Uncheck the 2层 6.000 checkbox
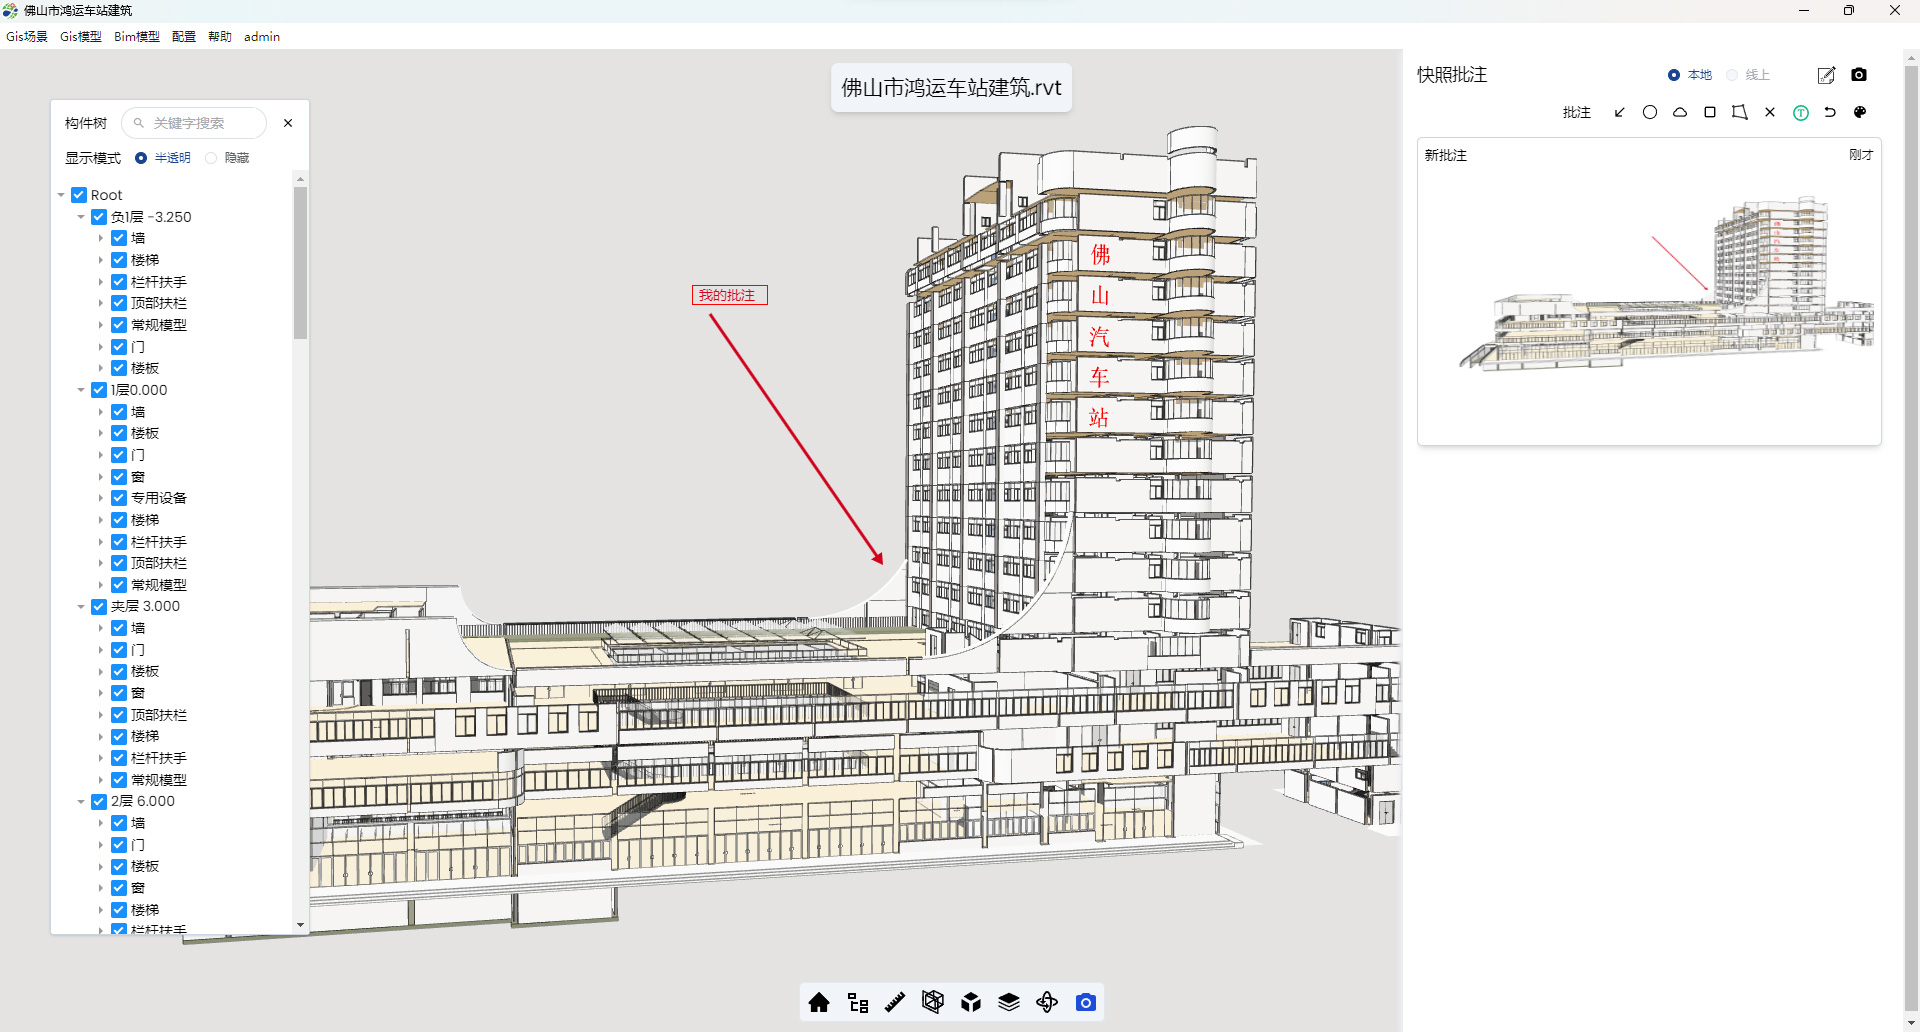The height and width of the screenshot is (1032, 1920). click(x=99, y=802)
